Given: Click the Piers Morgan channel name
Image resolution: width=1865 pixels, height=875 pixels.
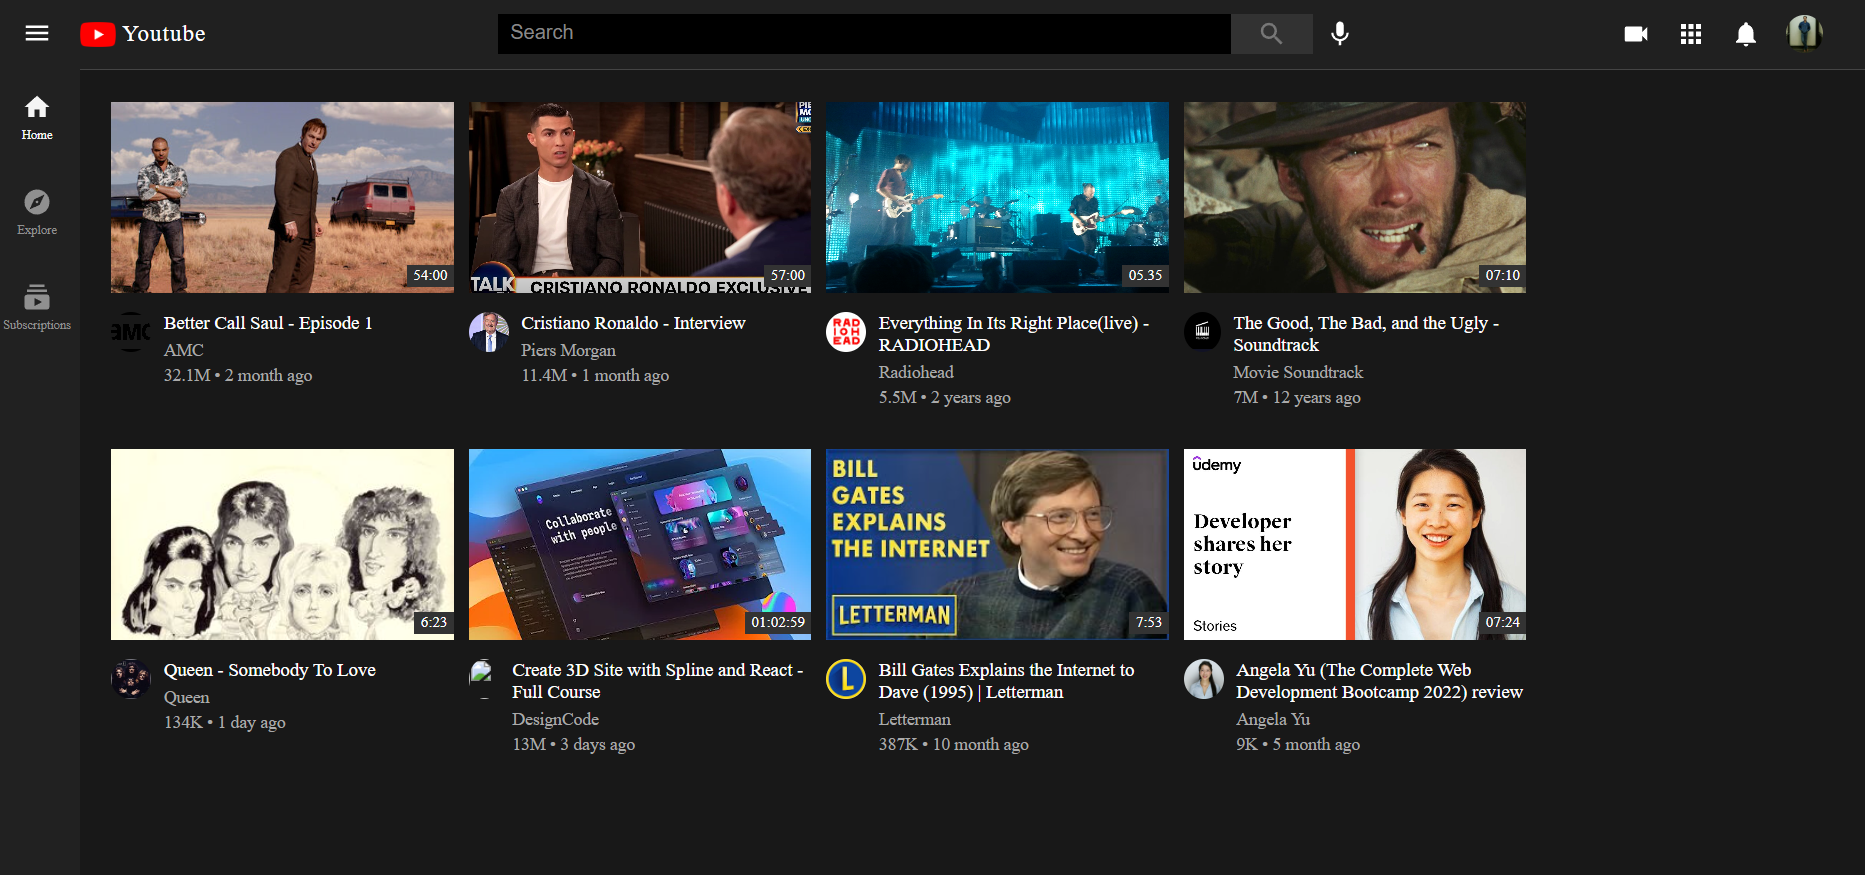Looking at the screenshot, I should pos(568,350).
